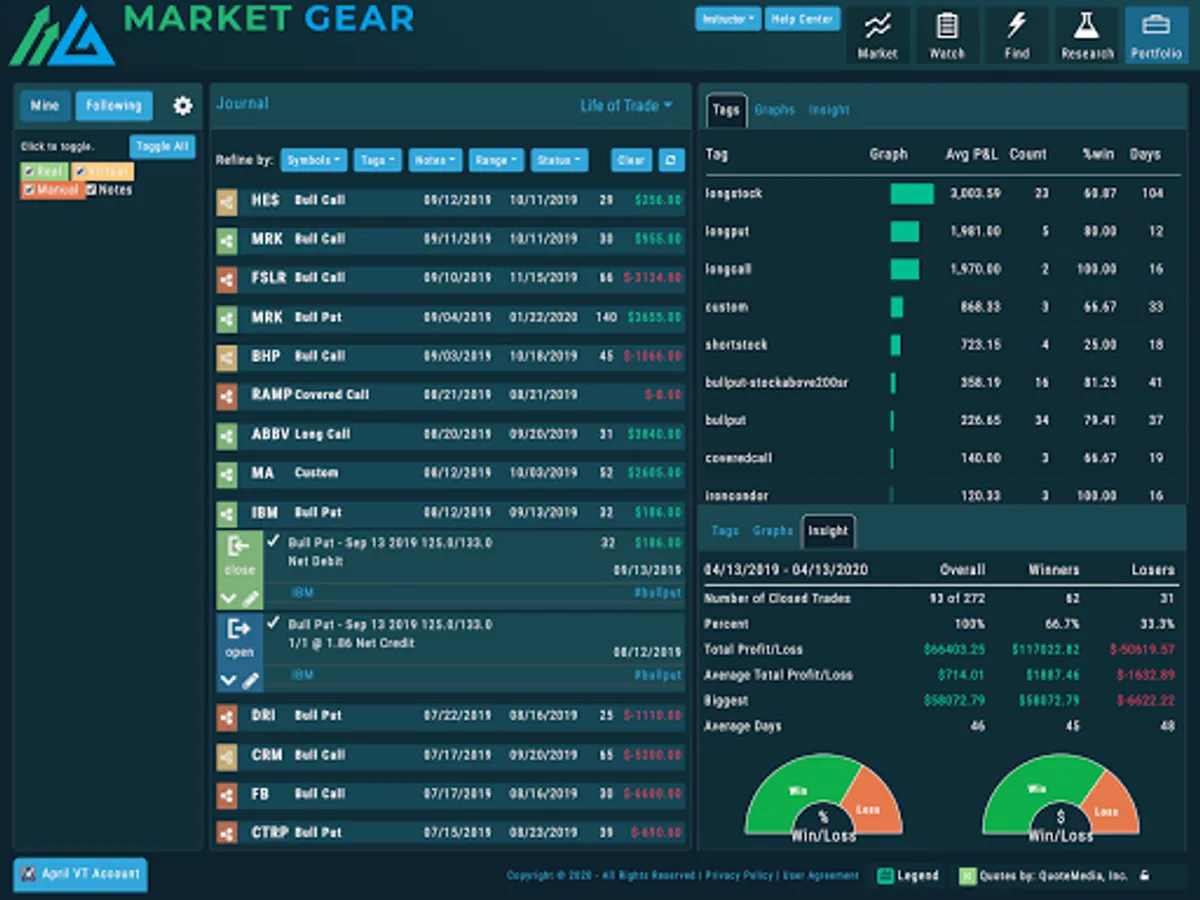Open the Life of Trade dropdown
The height and width of the screenshot is (900, 1200).
(x=626, y=105)
